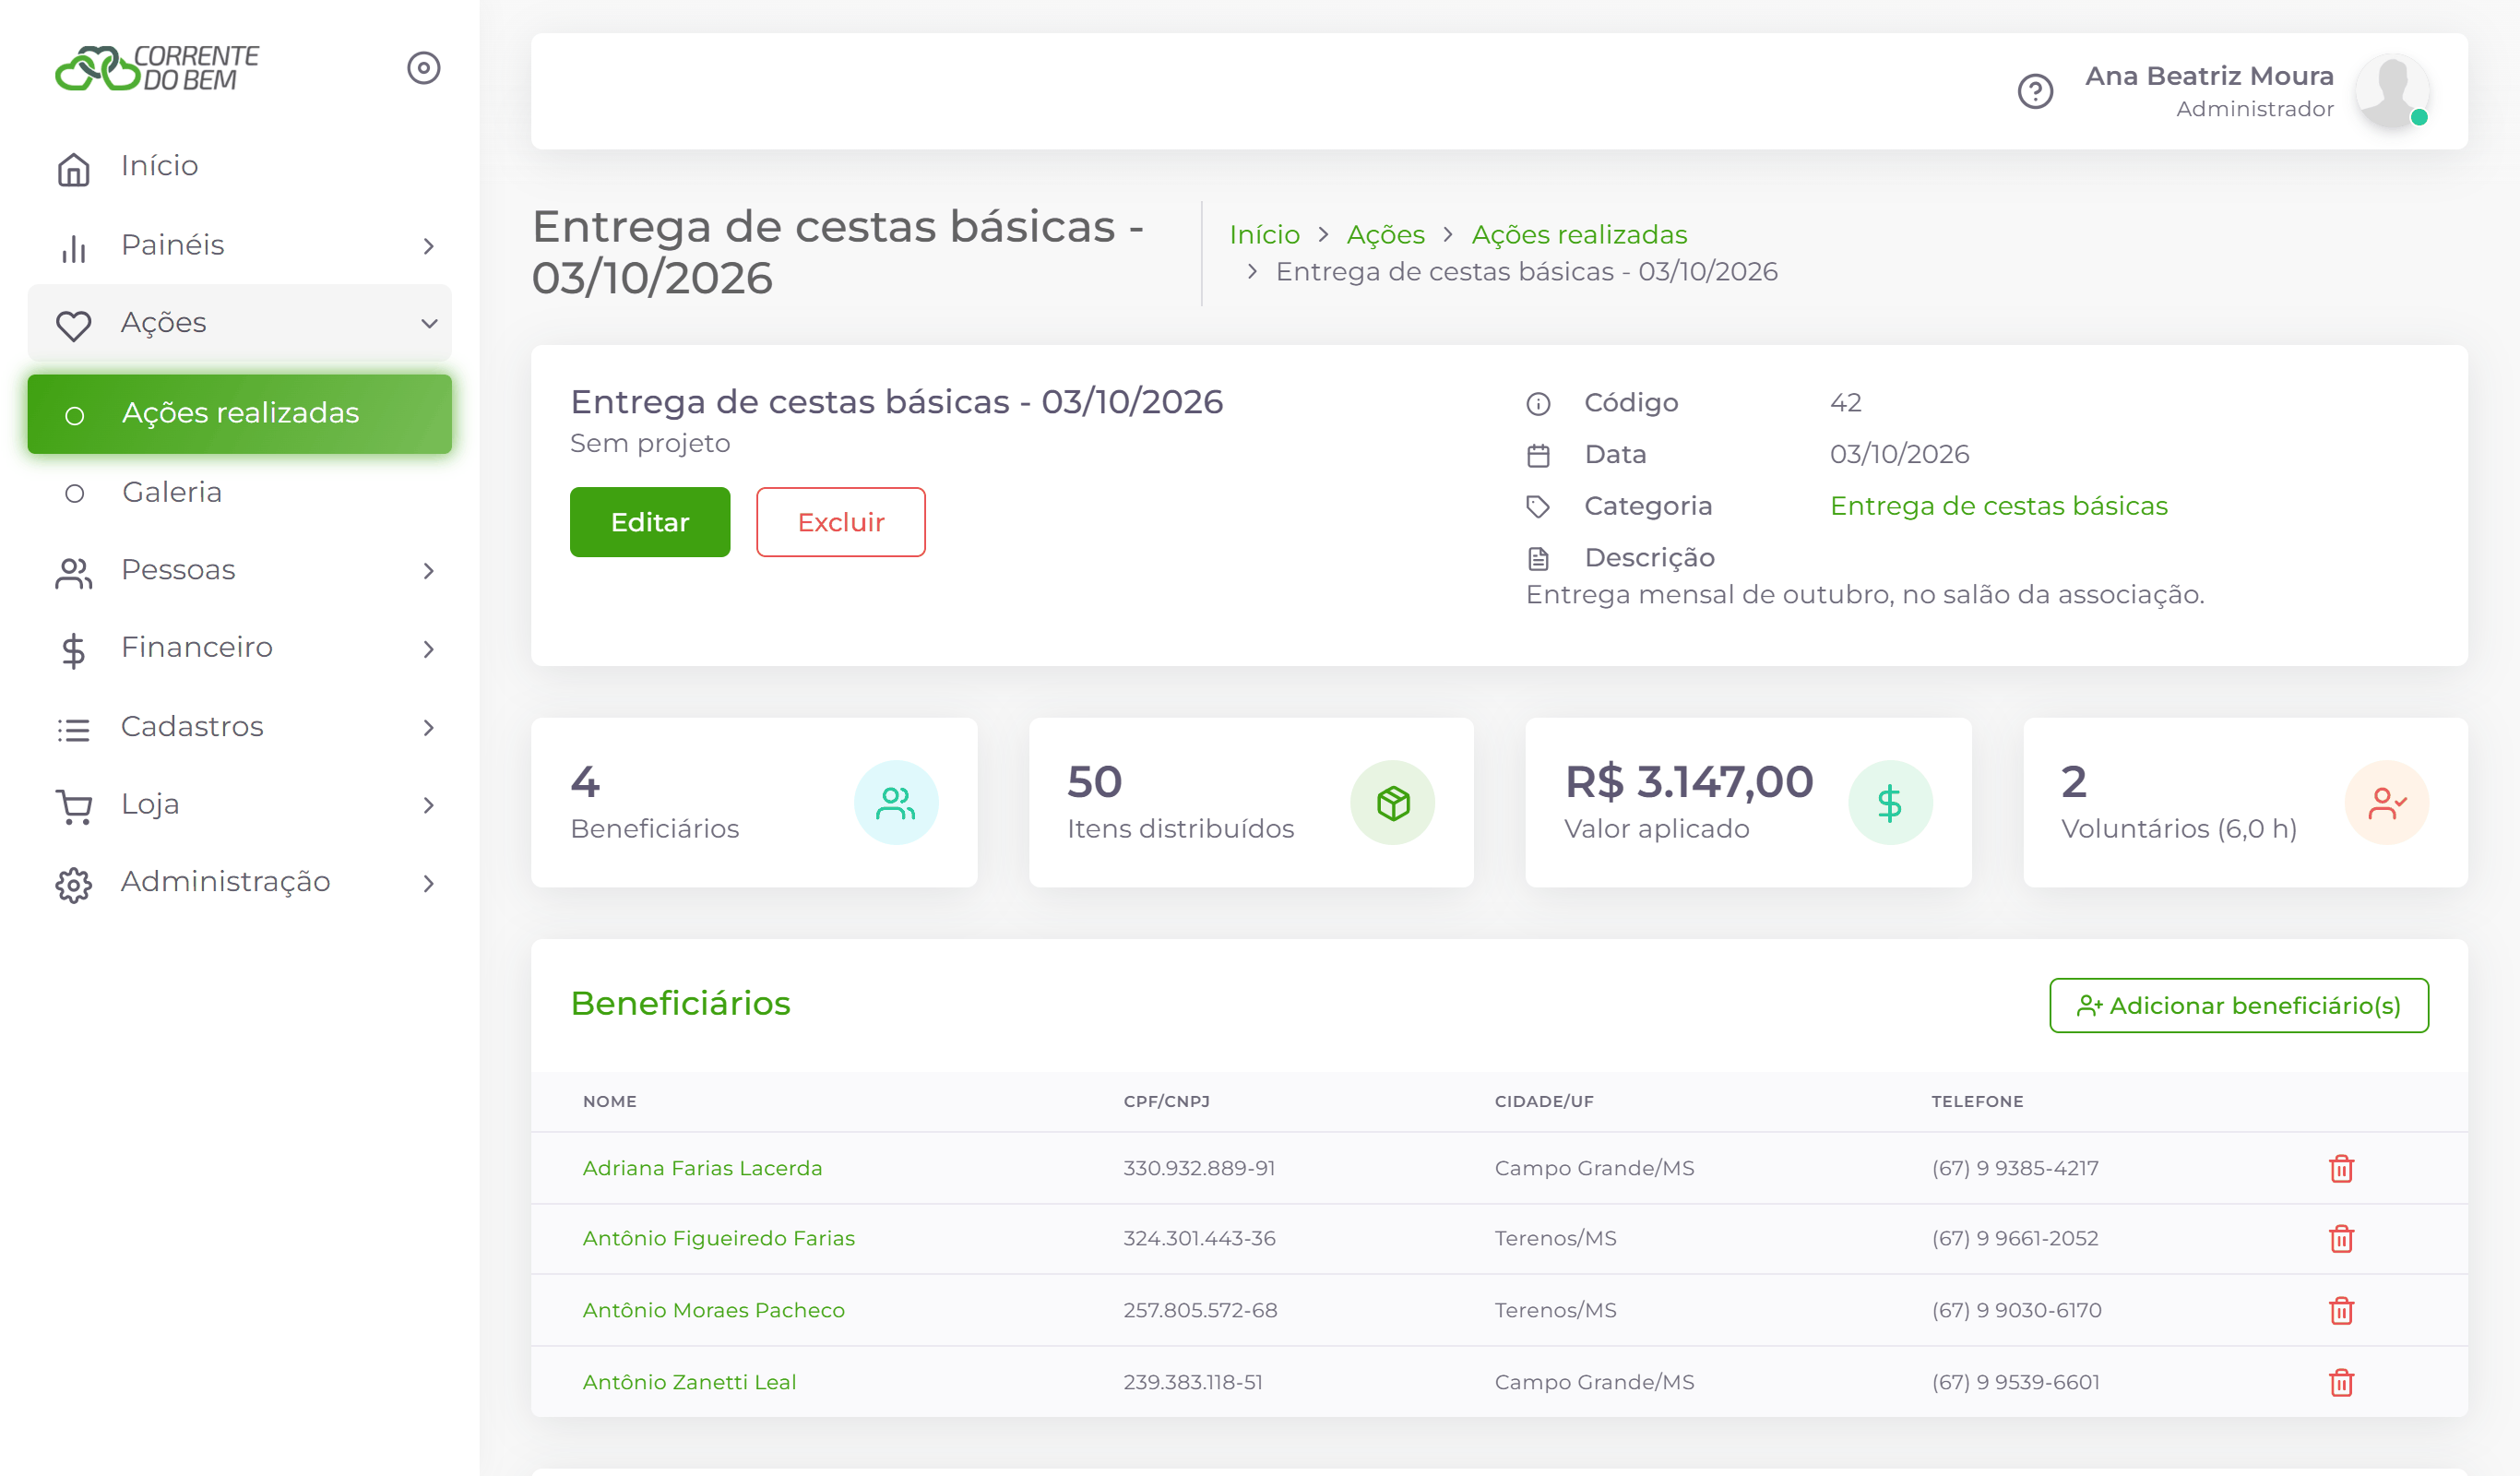The image size is (2520, 1476).
Task: Expand the Loja sidebar menu
Action: (240, 805)
